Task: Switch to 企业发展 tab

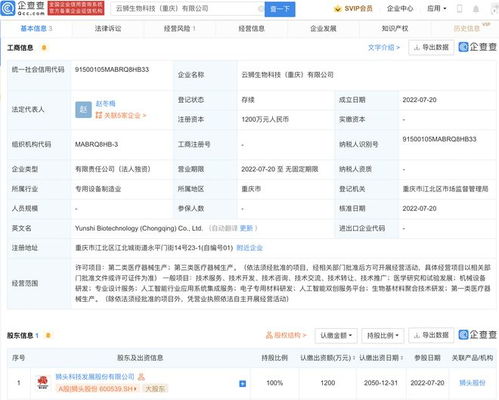Action: pos(323,29)
